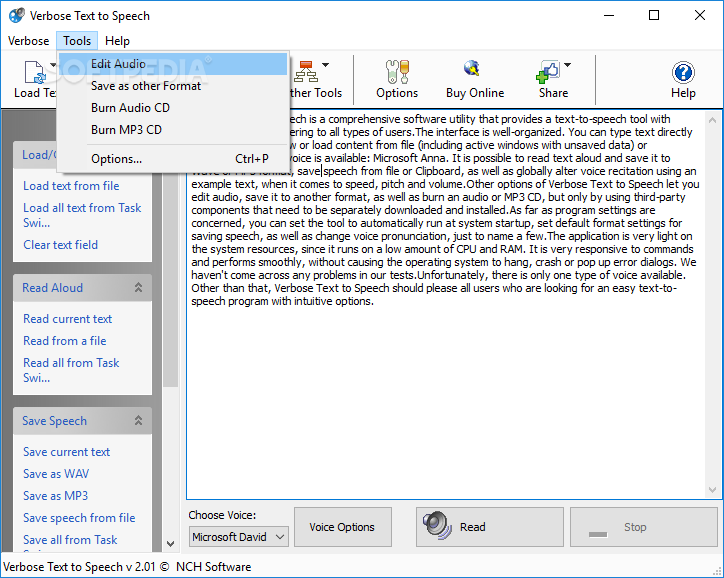724x578 pixels.
Task: Close the open Tools menu
Action: [x=77, y=41]
